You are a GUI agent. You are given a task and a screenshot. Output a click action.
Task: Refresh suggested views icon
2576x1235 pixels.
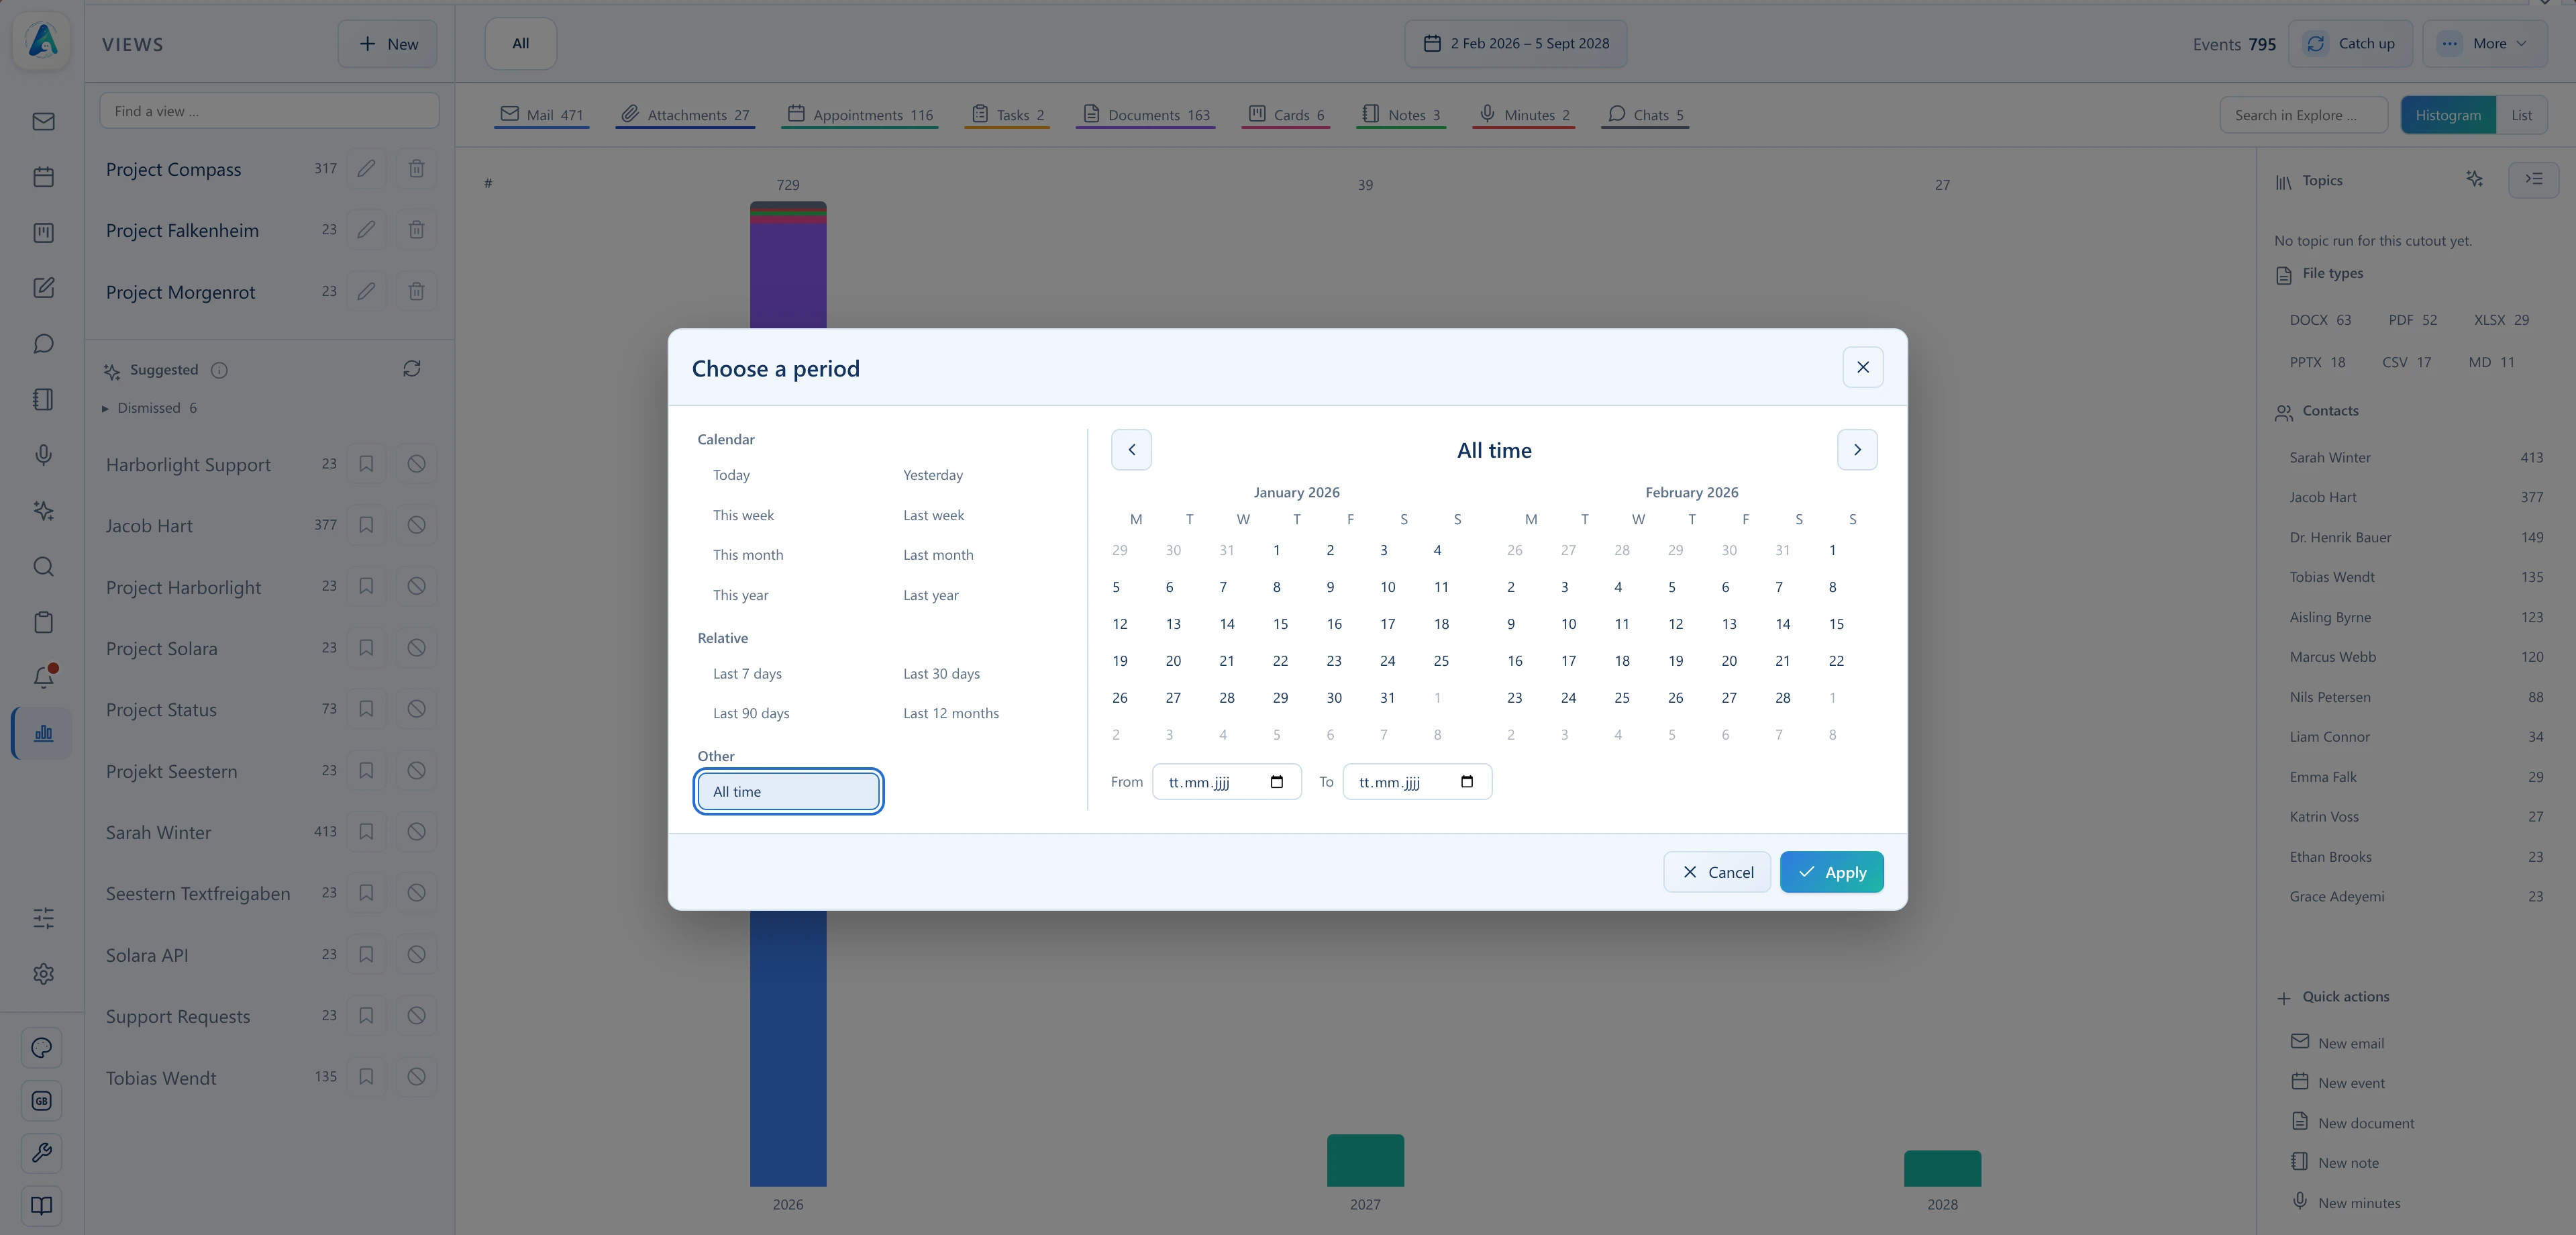412,369
